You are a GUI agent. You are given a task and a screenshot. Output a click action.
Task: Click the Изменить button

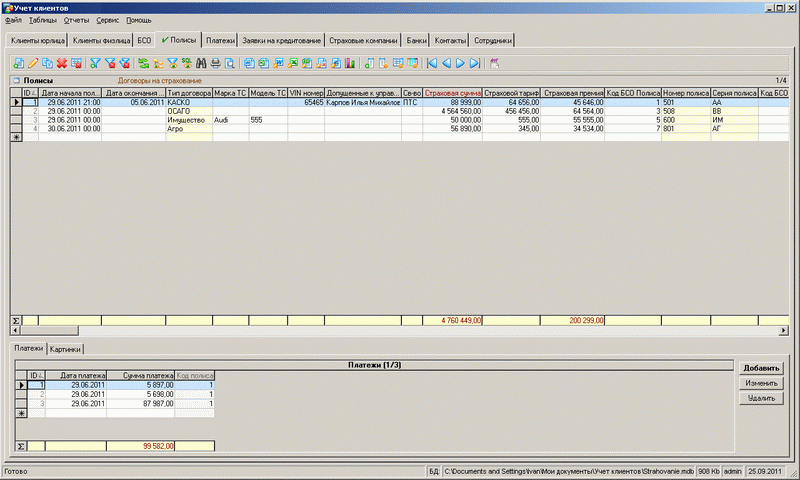[x=760, y=383]
